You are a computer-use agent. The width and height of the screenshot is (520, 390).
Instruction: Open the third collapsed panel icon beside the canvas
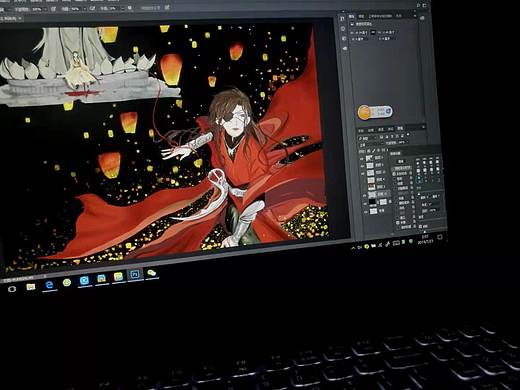click(344, 38)
